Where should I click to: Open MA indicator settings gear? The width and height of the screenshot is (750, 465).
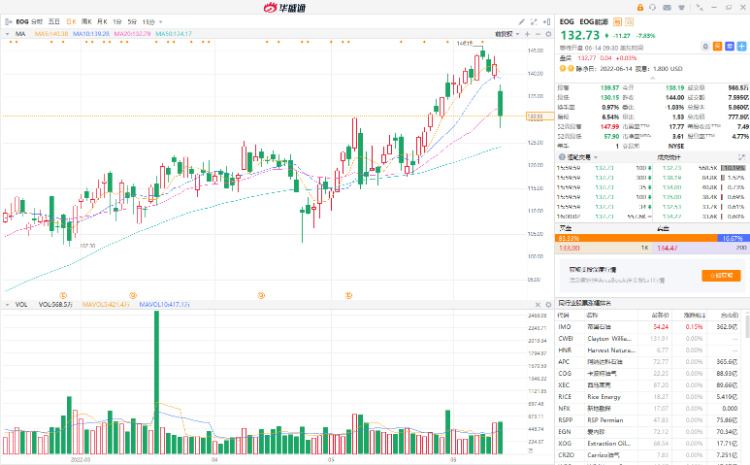(x=548, y=34)
